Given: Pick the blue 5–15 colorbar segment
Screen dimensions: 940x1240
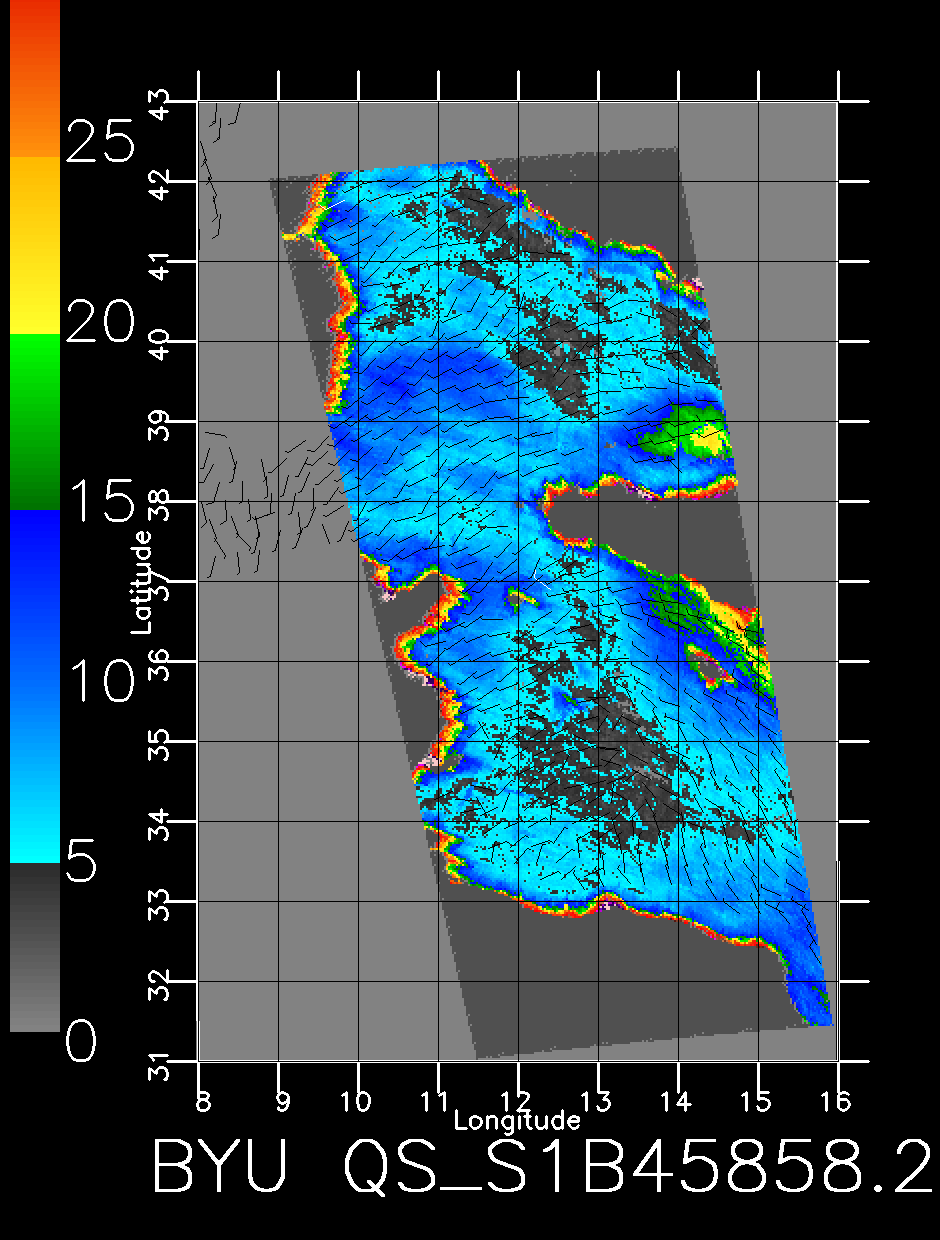Looking at the screenshot, I should [x=35, y=686].
